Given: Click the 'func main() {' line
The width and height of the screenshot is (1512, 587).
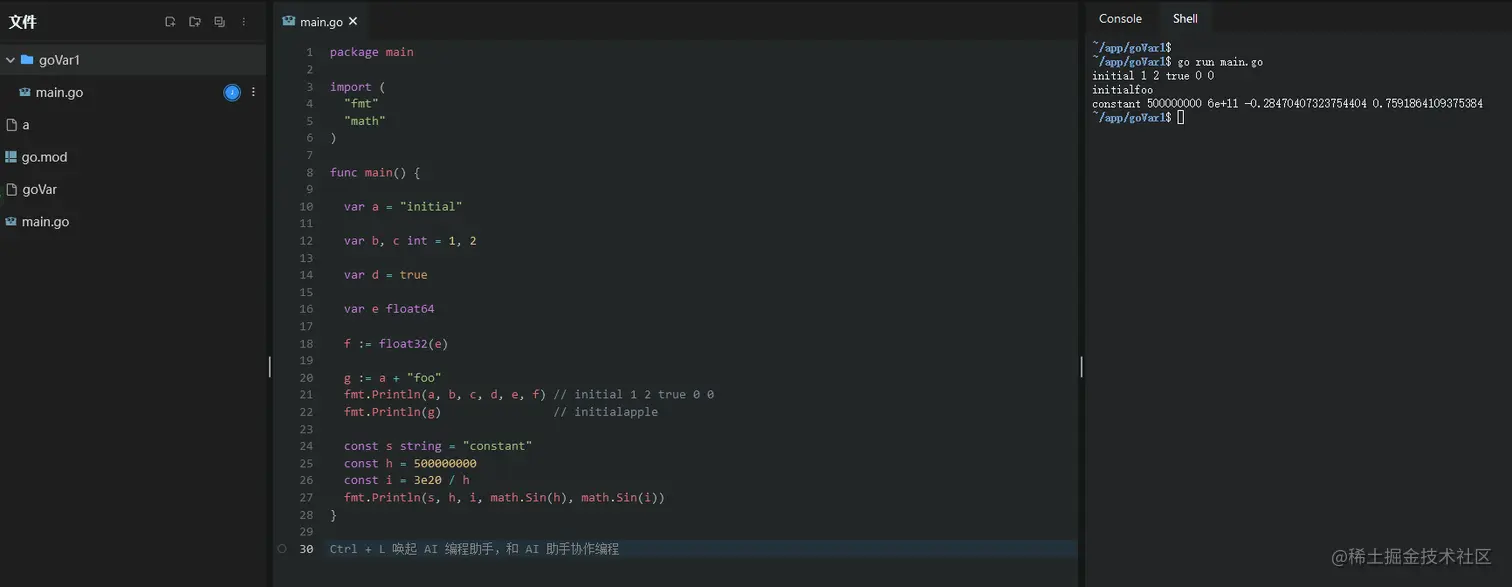Looking at the screenshot, I should tap(375, 173).
